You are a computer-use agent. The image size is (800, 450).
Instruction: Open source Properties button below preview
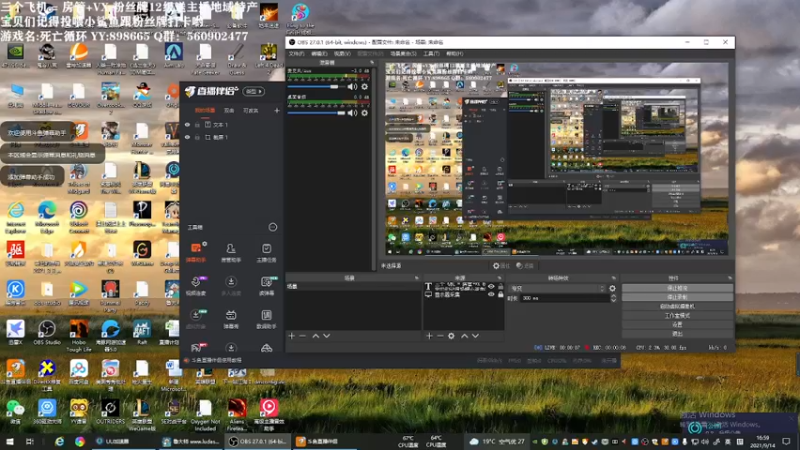[x=501, y=266]
